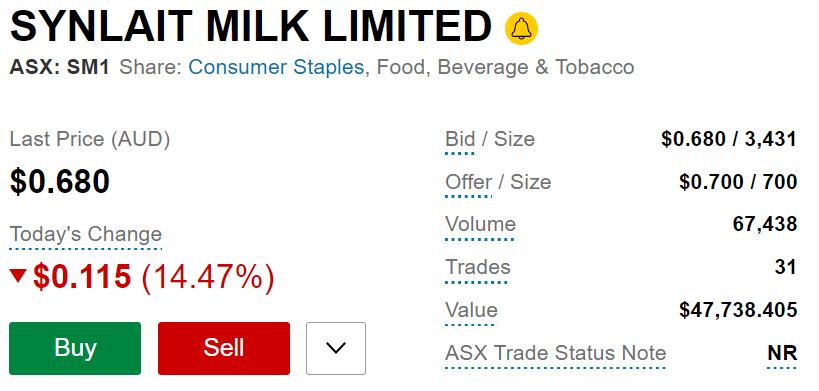Click the offer value $0.700 / 700
This screenshot has height=391, width=819.
click(738, 182)
